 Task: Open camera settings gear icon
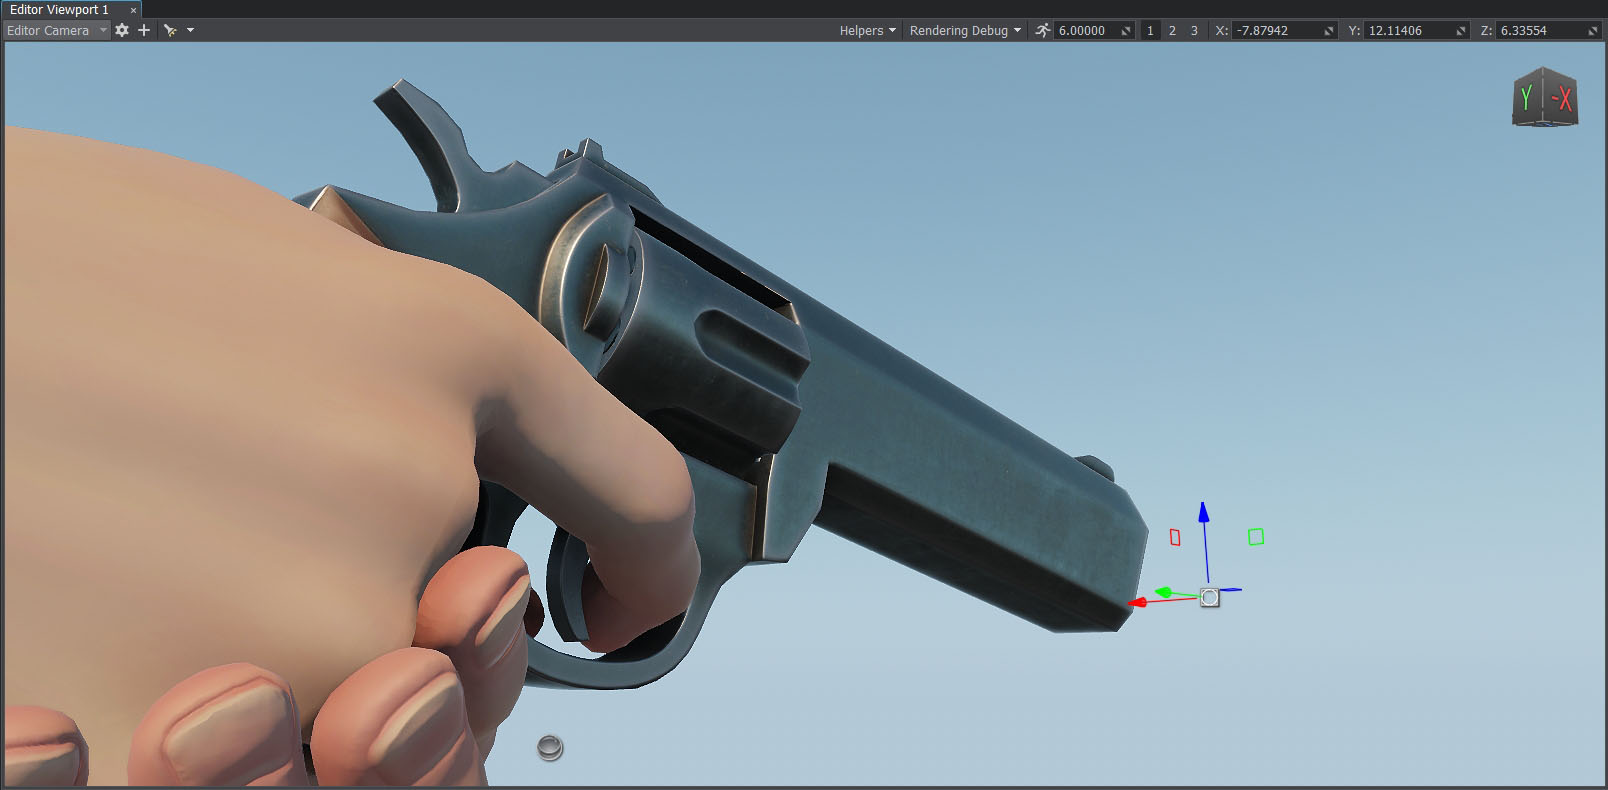coord(122,30)
